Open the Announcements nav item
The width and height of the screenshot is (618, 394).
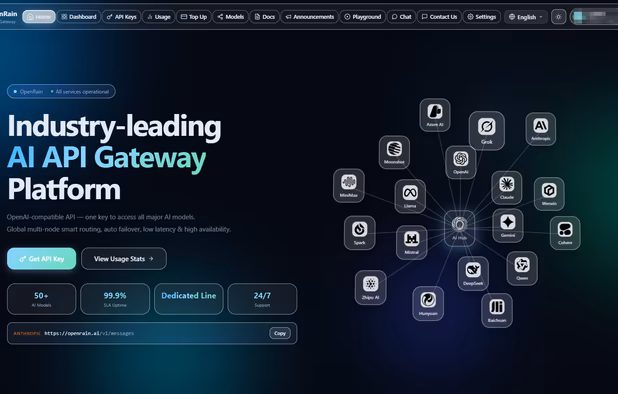[310, 17]
